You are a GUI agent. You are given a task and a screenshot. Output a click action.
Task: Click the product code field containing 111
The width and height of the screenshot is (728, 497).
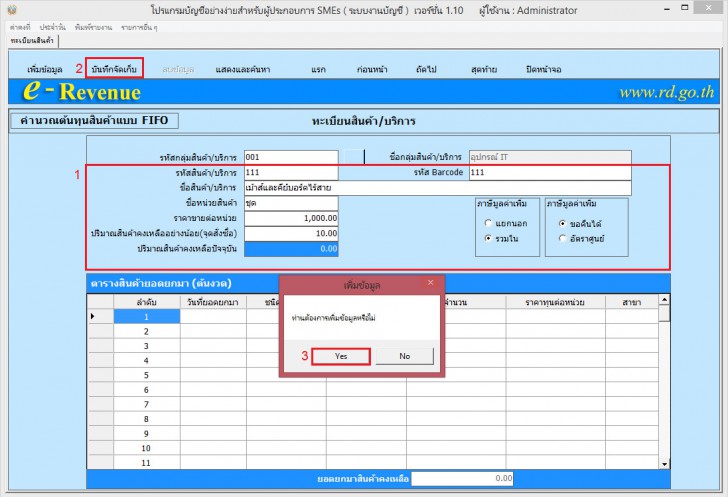(291, 172)
